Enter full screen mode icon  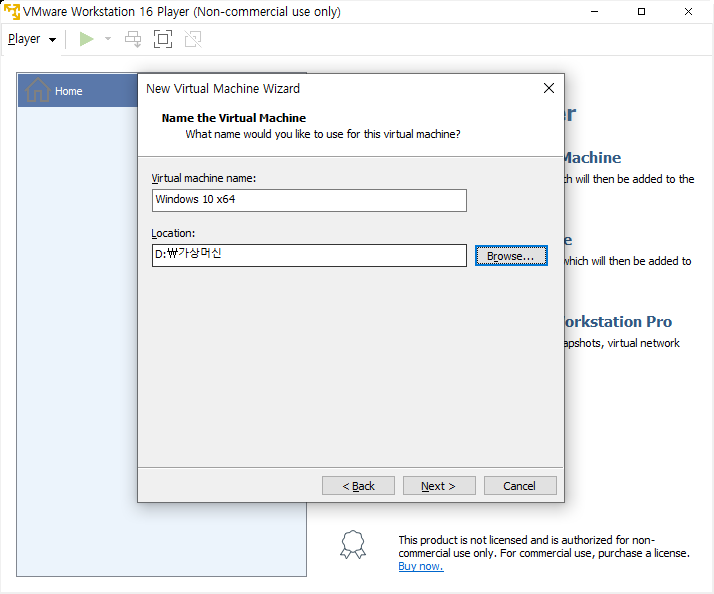[163, 39]
